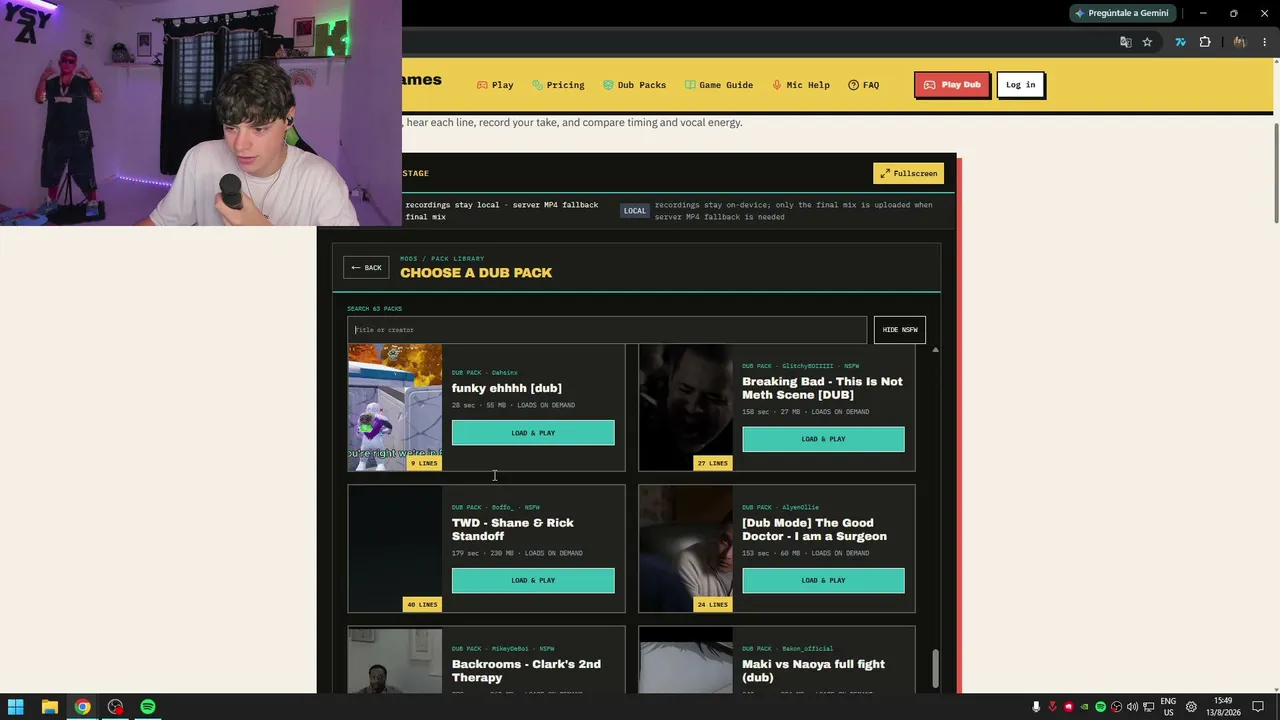The width and height of the screenshot is (1280, 720).
Task: Go Back from the pack library
Action: (366, 268)
